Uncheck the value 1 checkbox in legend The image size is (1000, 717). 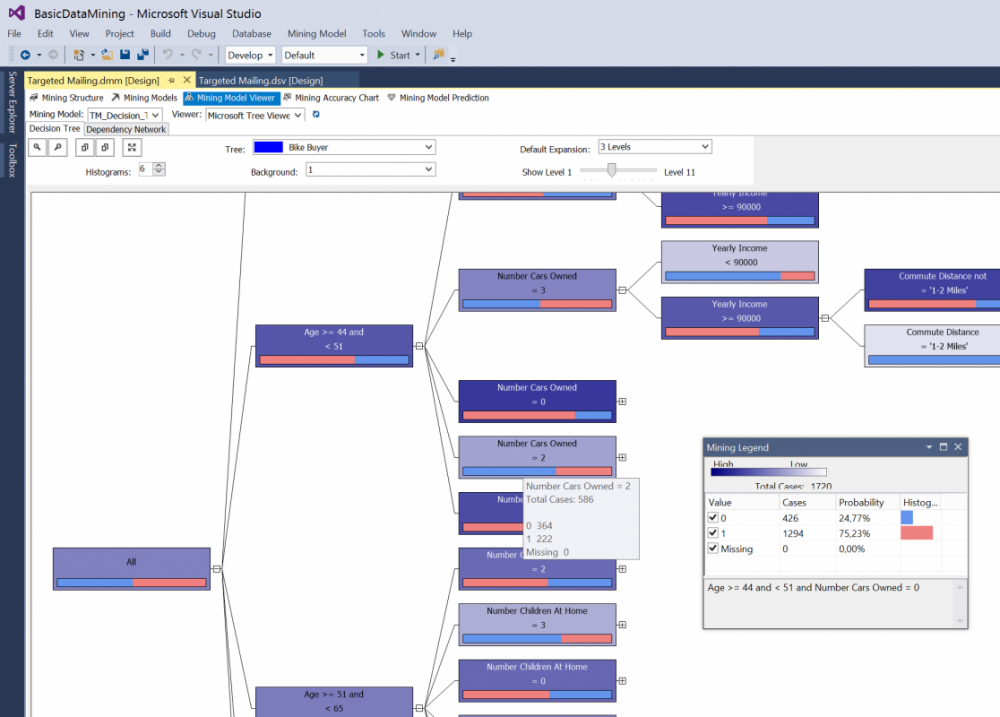point(713,533)
